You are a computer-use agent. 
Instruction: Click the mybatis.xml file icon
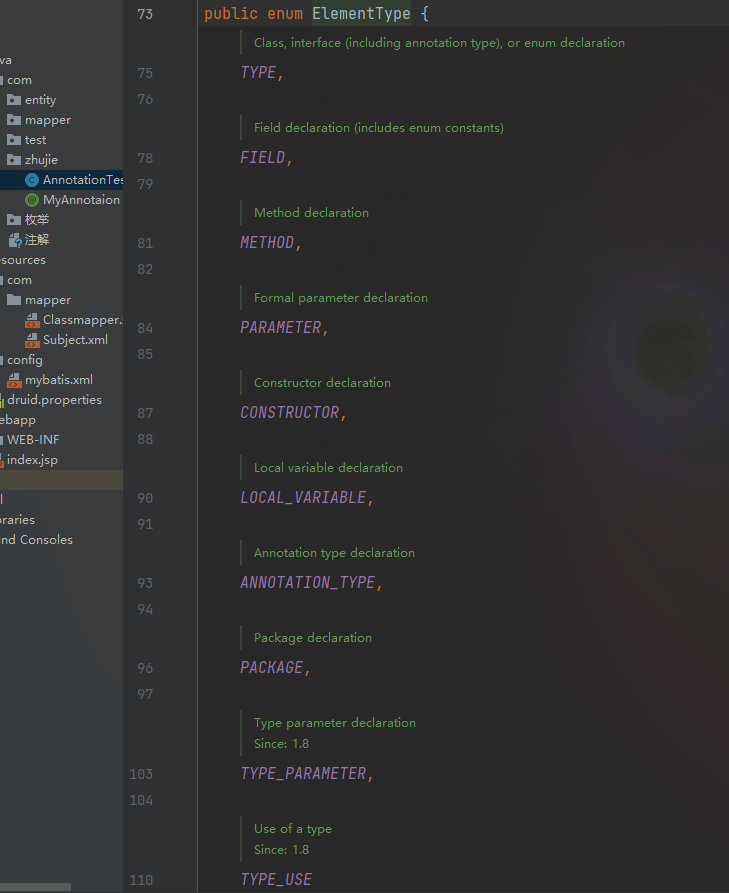pos(14,380)
